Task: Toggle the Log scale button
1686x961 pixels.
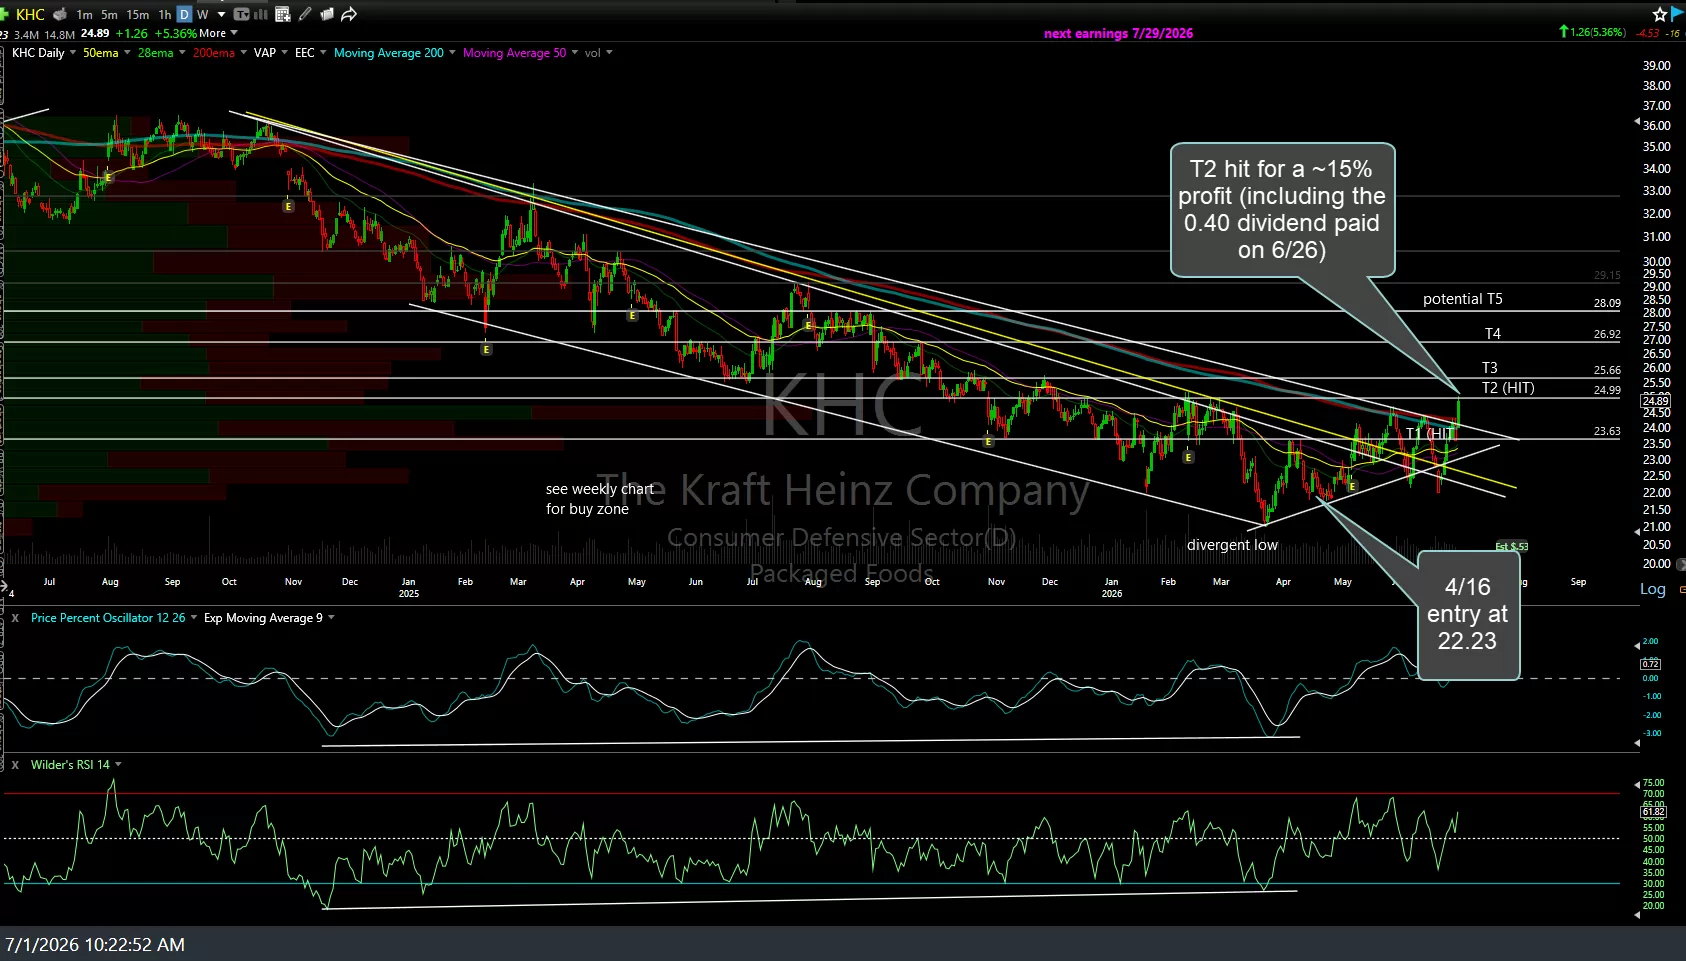Action: tap(1652, 589)
